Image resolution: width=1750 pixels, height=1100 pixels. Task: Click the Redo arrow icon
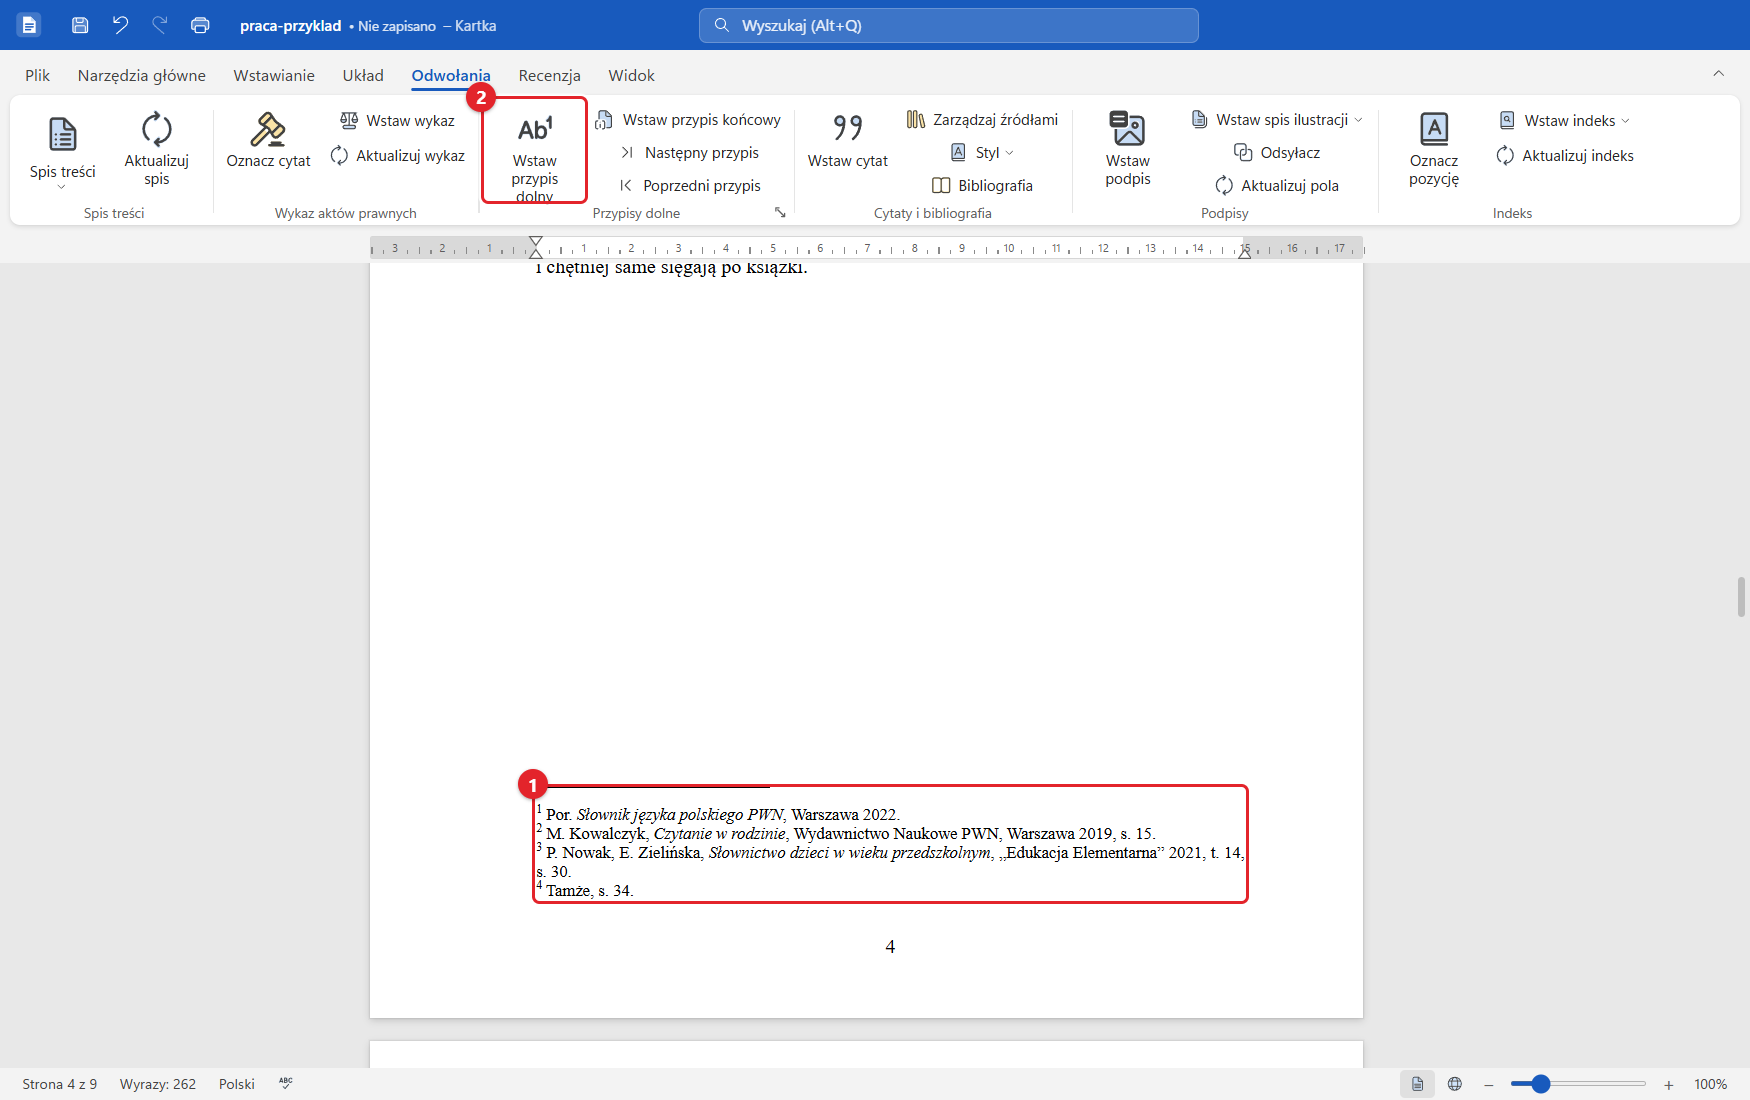coord(160,25)
